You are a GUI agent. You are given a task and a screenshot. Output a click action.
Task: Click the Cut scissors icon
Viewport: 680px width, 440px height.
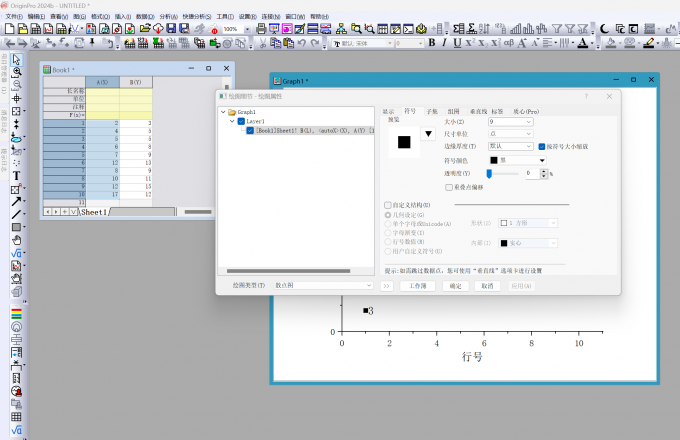[x=262, y=42]
